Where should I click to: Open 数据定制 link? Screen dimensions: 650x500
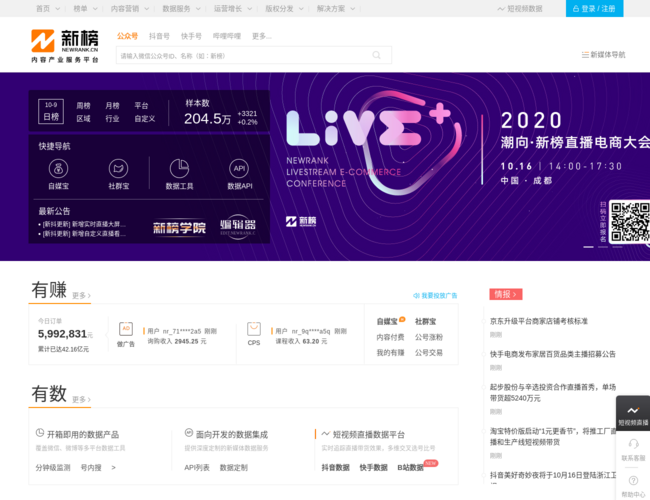point(233,468)
